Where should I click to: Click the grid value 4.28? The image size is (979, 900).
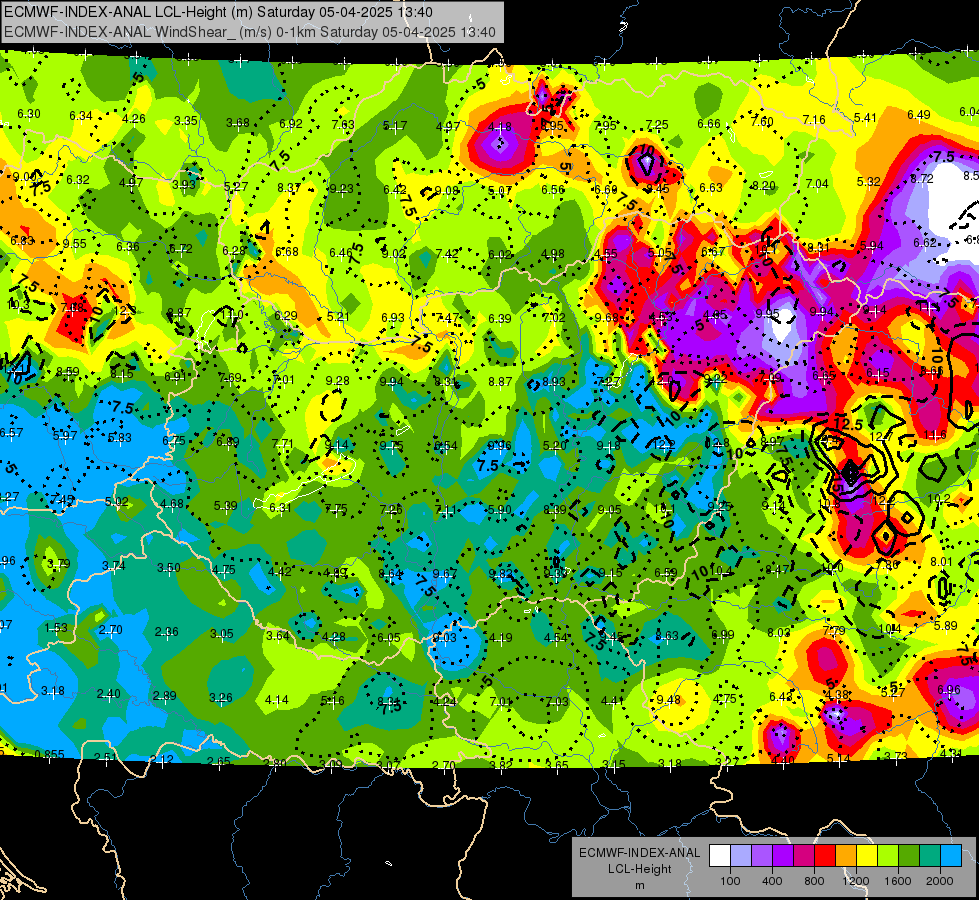coord(333,637)
